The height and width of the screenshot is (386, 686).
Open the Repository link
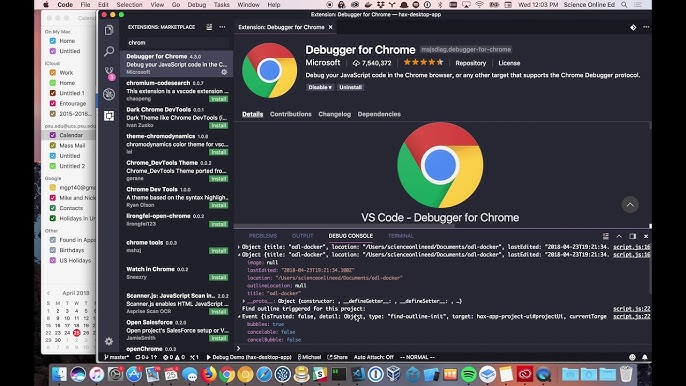[470, 63]
